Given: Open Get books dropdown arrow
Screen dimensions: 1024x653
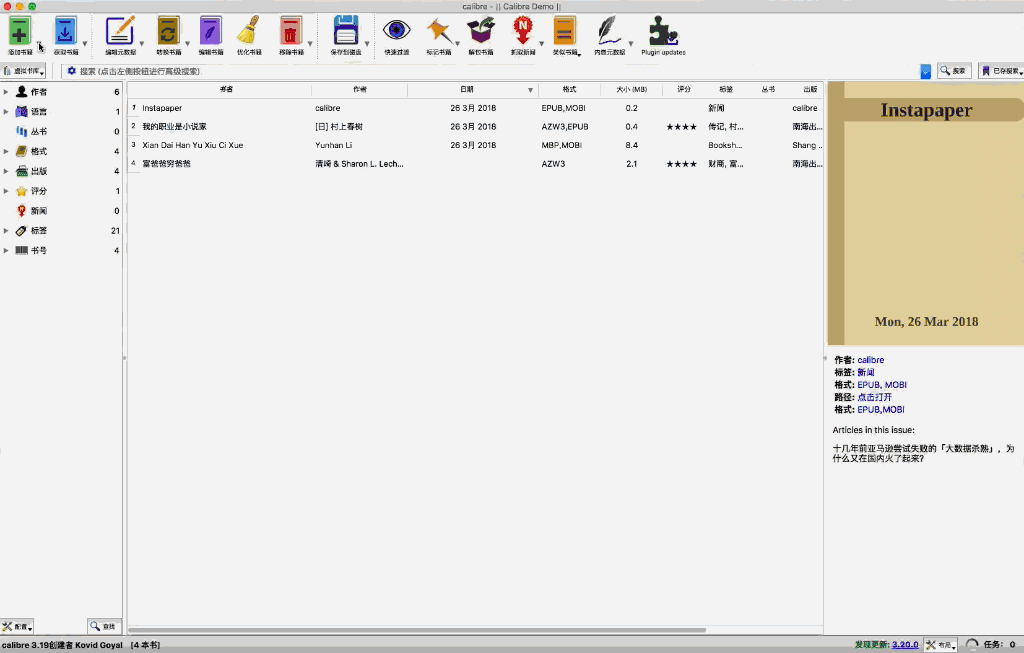Looking at the screenshot, I should pos(85,44).
